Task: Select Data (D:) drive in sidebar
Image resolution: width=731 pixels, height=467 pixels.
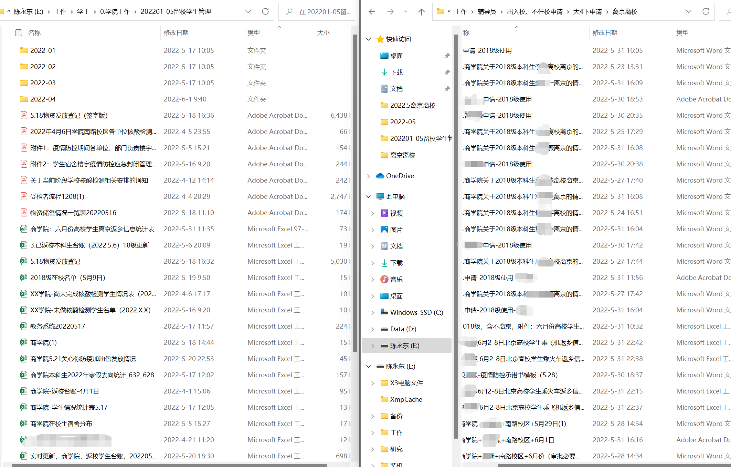Action: pyautogui.click(x=403, y=328)
